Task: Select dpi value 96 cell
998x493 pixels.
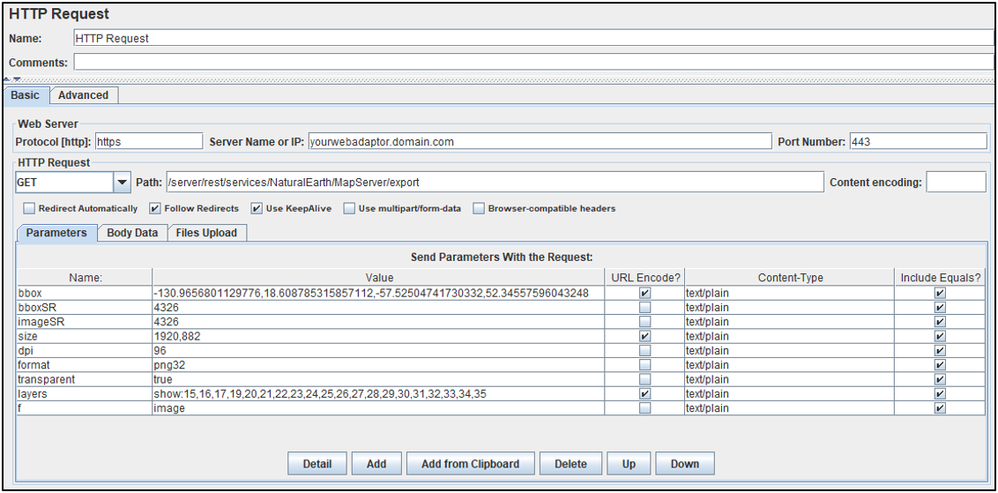Action: tap(378, 351)
